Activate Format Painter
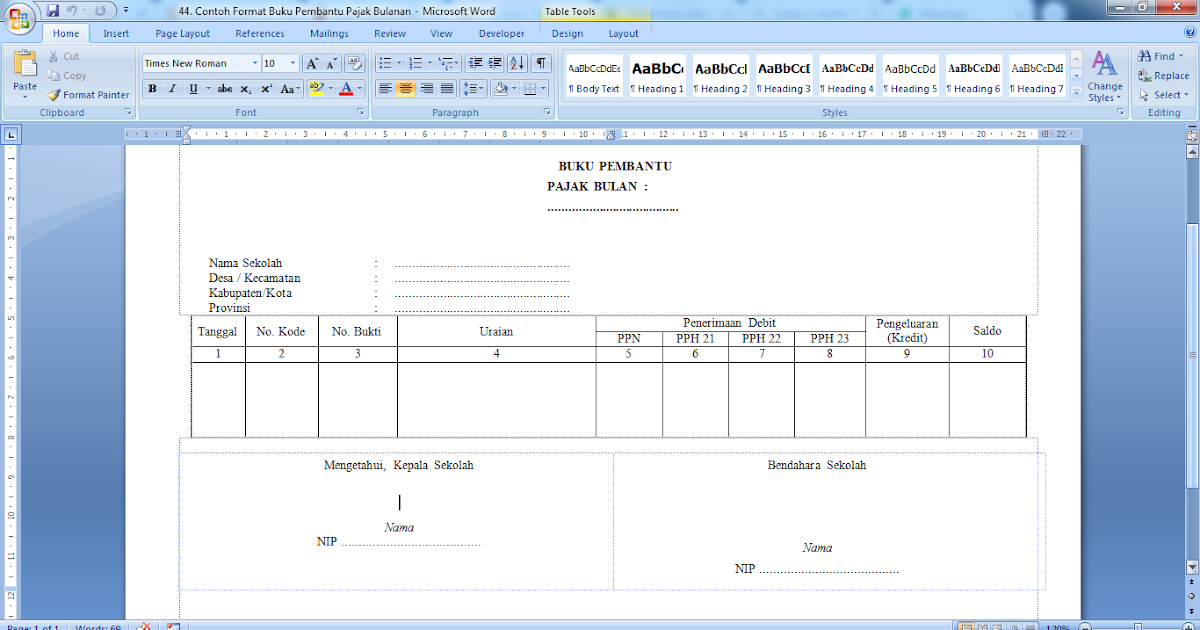 [88, 95]
